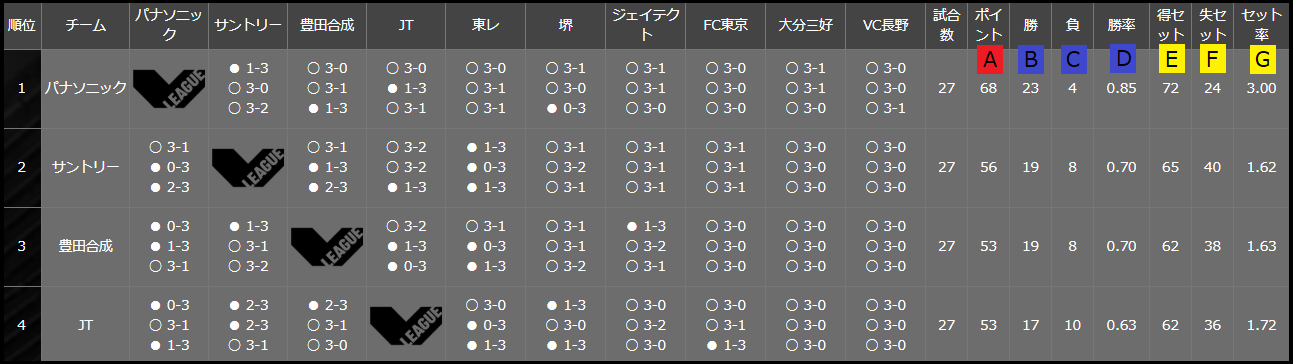Click the サントリー team name in rank 2 row
1293x364 pixels.
coord(86,167)
